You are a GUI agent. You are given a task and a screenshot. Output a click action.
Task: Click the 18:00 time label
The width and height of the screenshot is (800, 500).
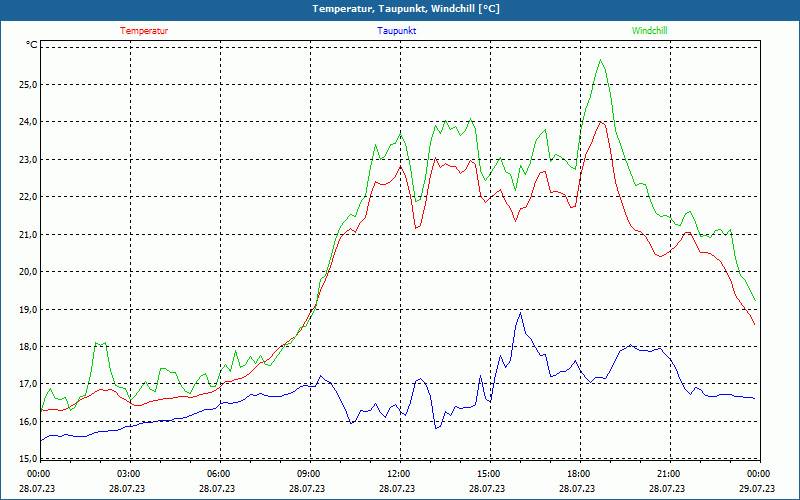coord(578,474)
